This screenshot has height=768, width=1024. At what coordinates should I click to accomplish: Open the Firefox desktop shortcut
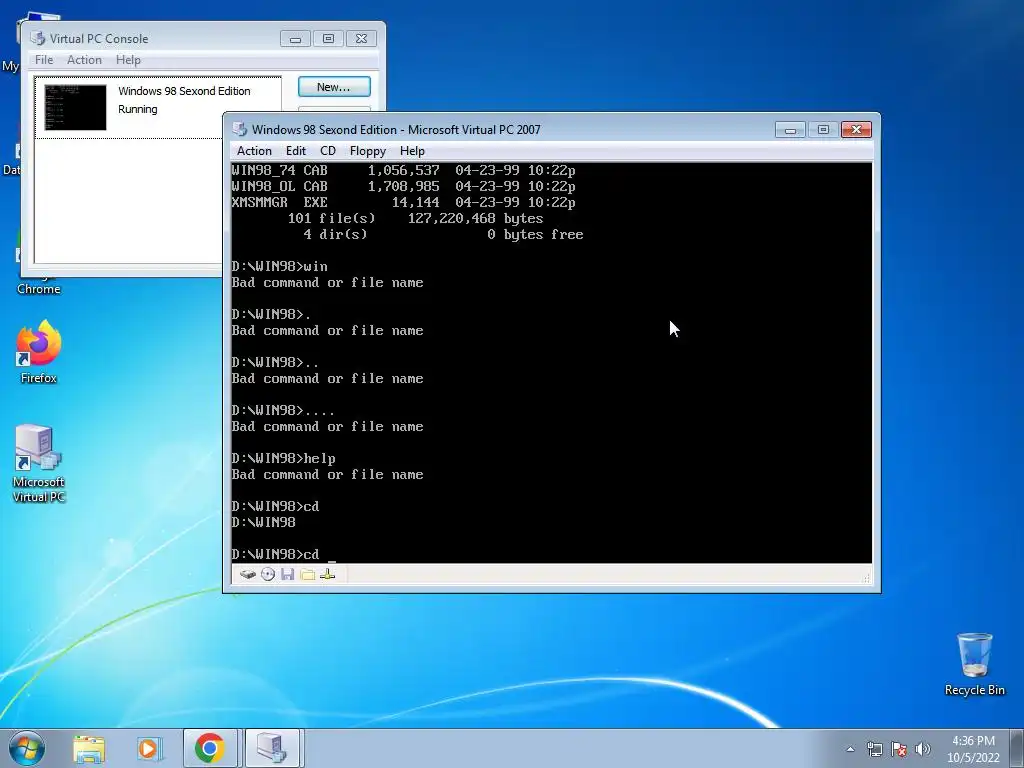39,352
